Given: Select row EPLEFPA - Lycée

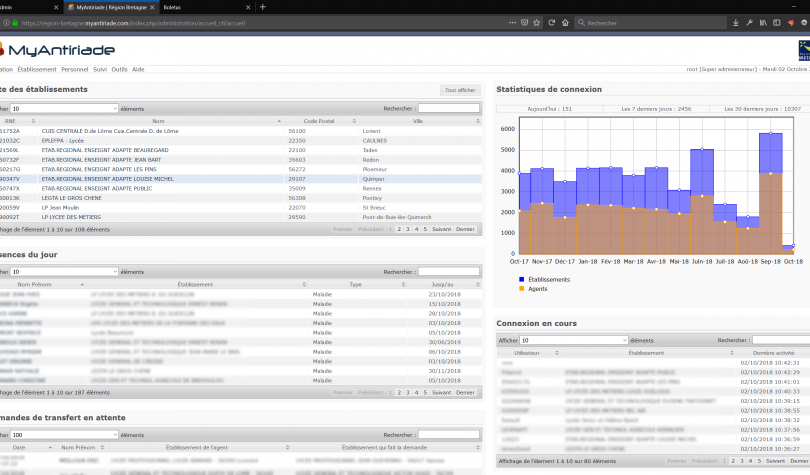Looking at the screenshot, I should coord(241,140).
